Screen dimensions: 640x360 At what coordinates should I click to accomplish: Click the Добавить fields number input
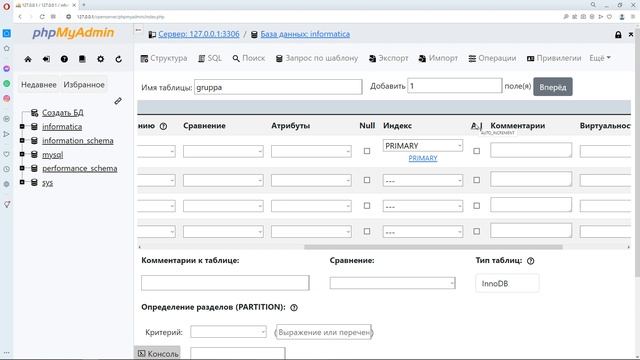(454, 86)
